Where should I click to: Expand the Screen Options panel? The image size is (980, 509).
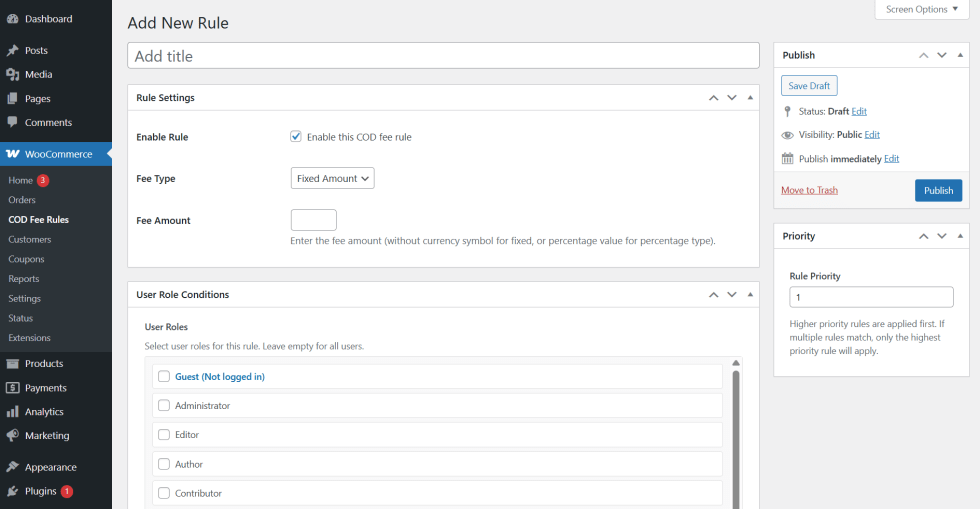921,10
